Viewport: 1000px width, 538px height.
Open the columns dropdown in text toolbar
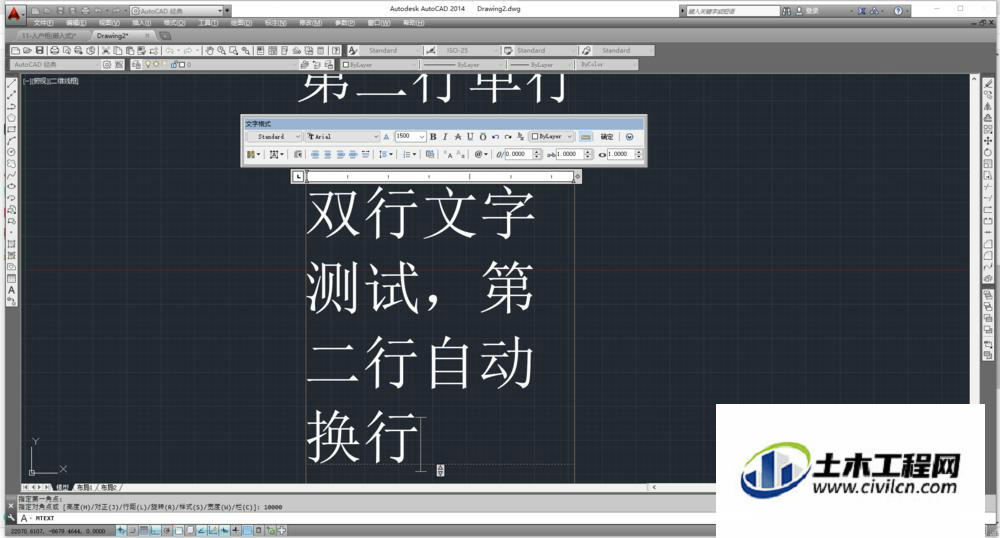click(254, 154)
